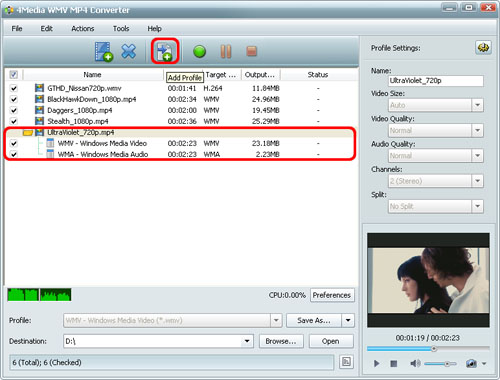The height and width of the screenshot is (380, 500).
Task: Click the Add File toolbar icon
Action: click(104, 52)
